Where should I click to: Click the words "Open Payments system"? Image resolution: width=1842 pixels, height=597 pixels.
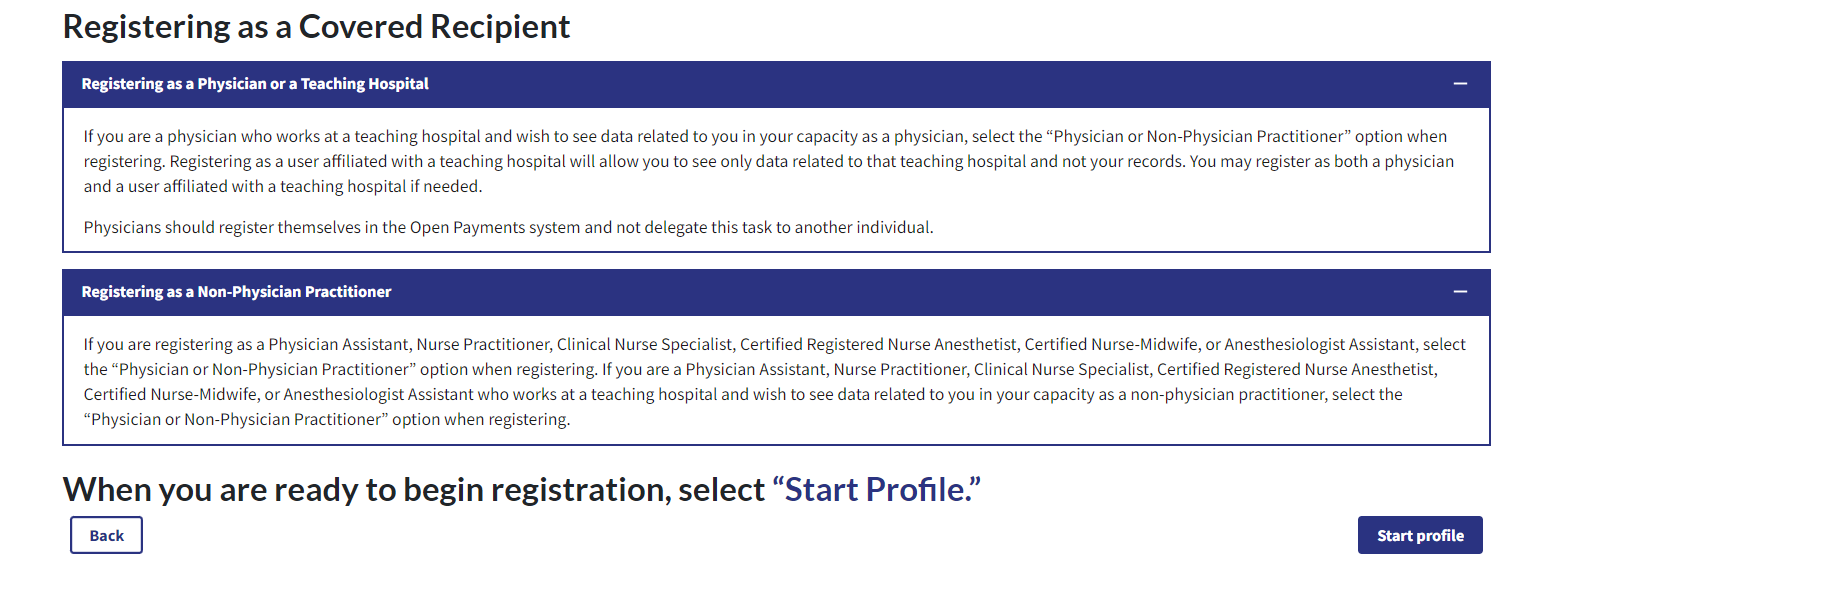pos(495,228)
